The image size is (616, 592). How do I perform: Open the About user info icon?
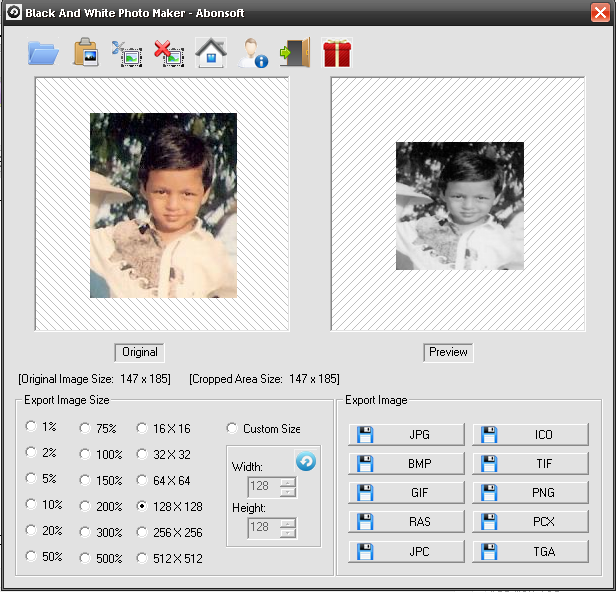[x=252, y=52]
